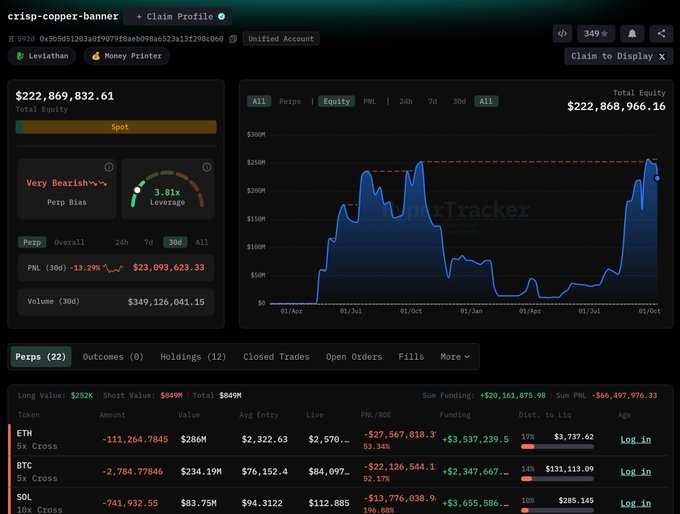This screenshot has width=680, height=514.
Task: Click the Leviathan badge
Action: click(x=42, y=56)
